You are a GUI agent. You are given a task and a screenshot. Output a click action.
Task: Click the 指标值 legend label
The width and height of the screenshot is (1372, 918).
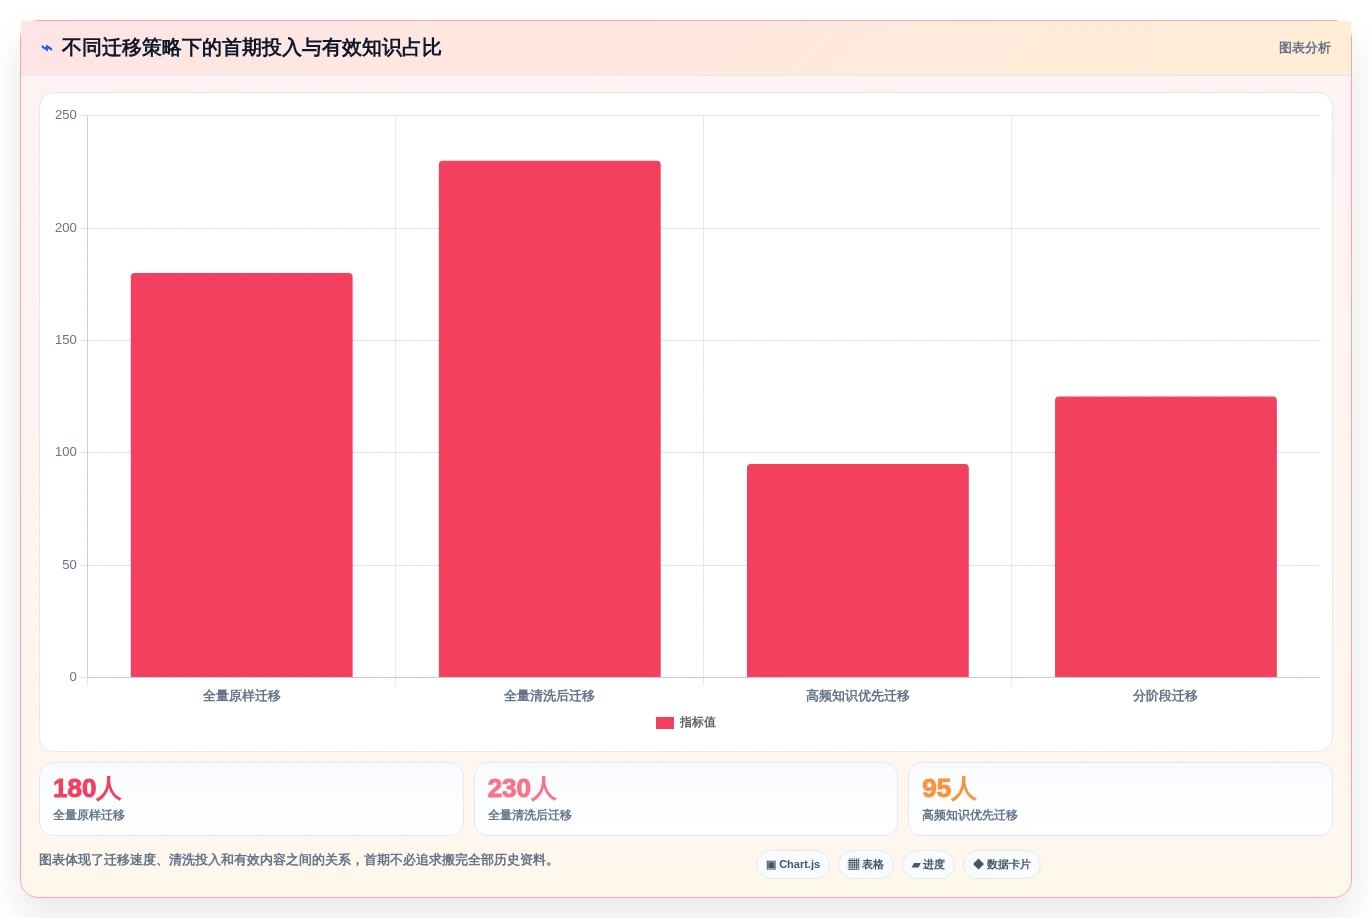697,723
